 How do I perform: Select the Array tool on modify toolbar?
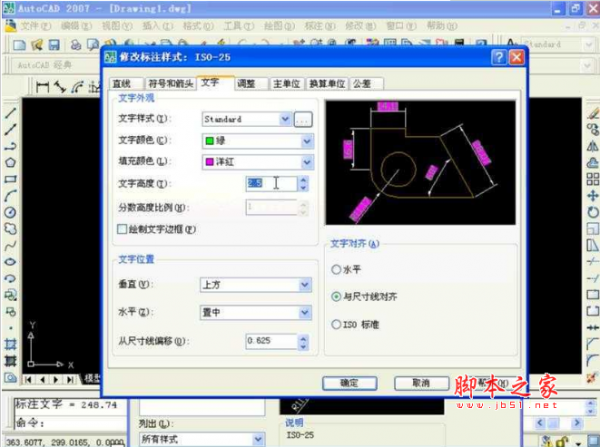coord(592,179)
